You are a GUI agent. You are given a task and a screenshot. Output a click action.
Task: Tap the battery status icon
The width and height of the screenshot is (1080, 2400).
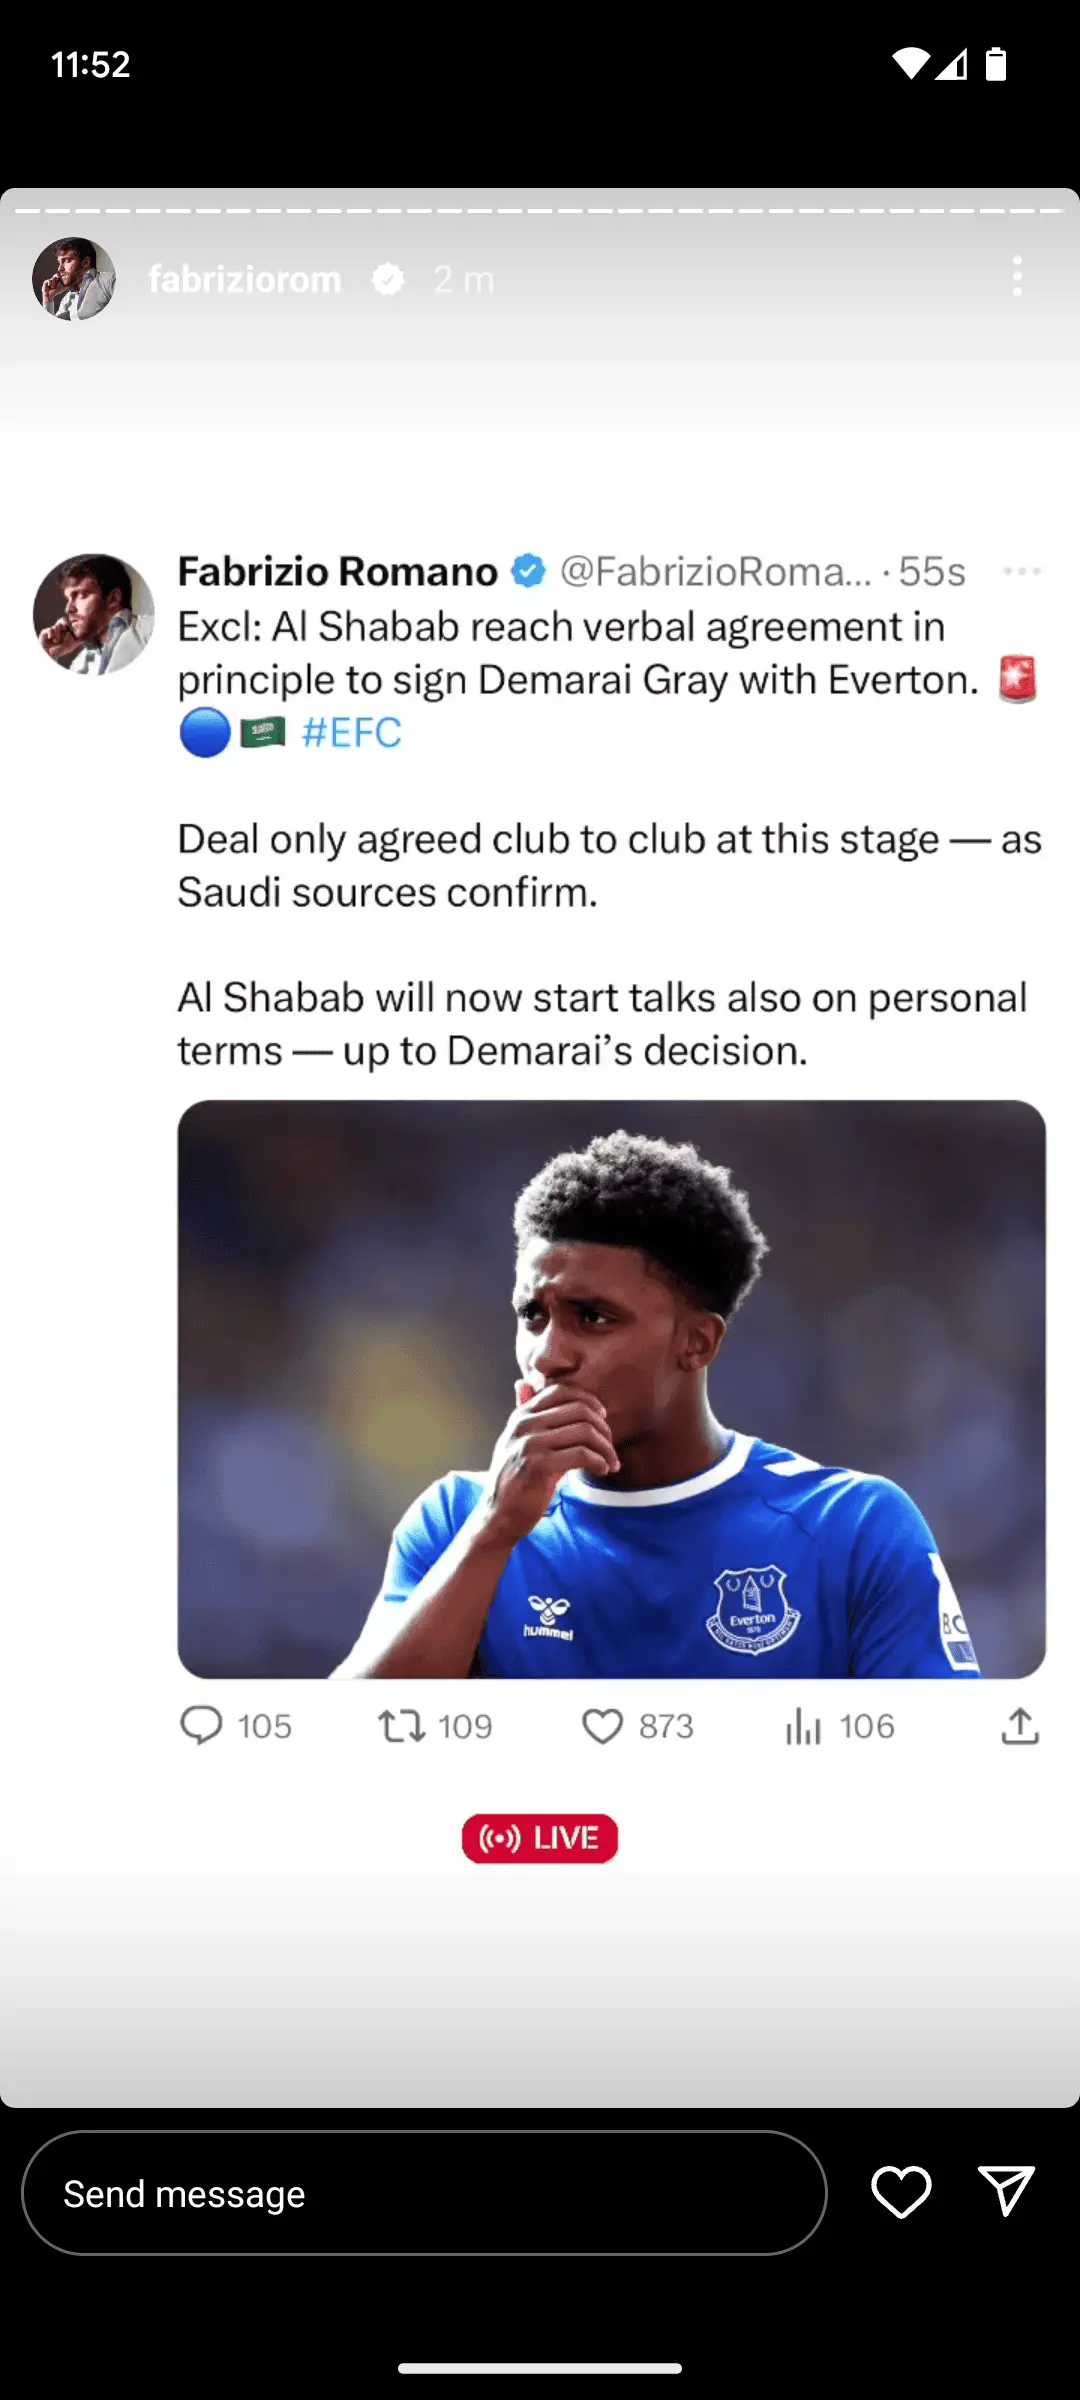(x=995, y=64)
